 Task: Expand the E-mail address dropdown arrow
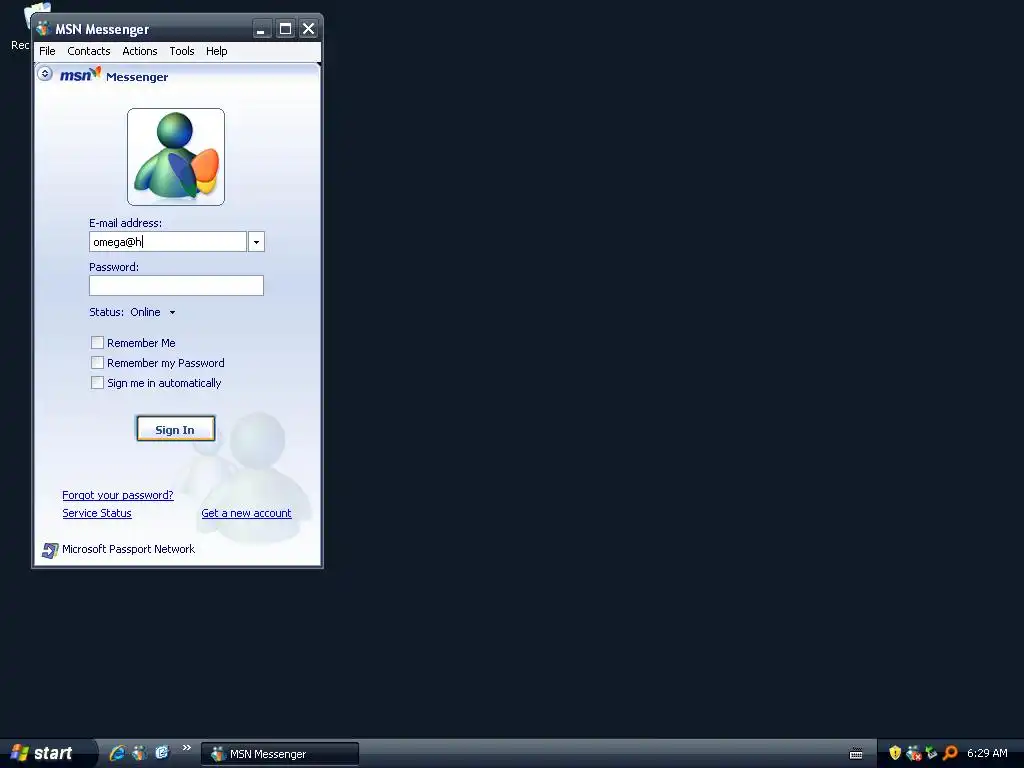pos(256,242)
